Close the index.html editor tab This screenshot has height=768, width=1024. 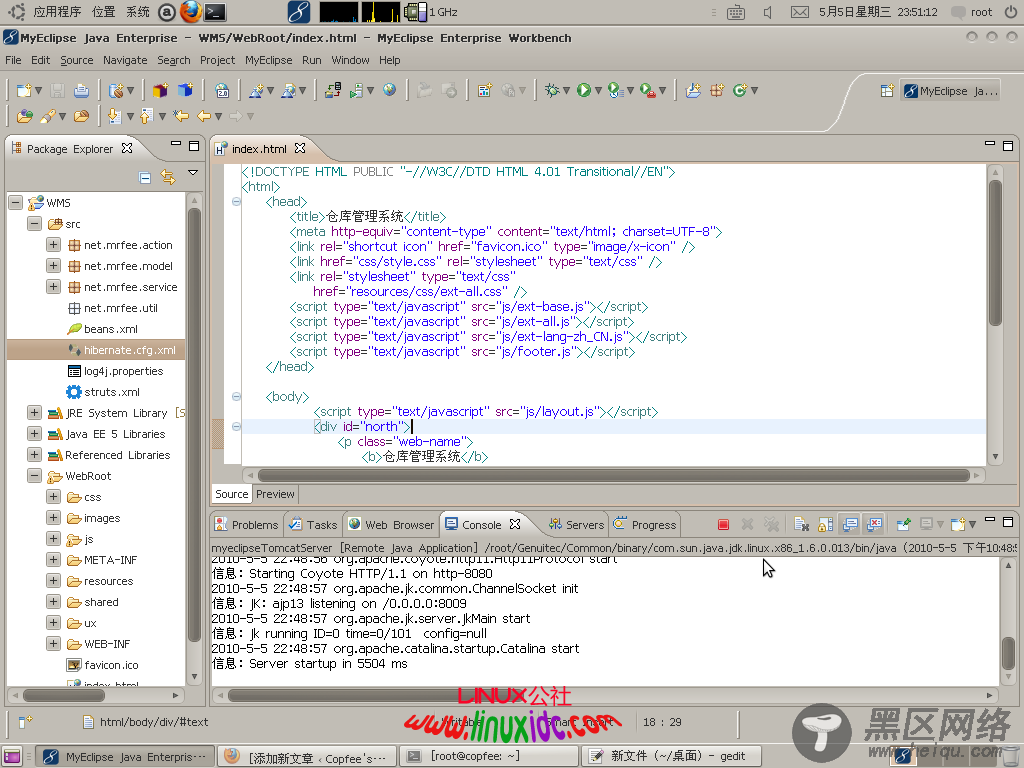point(300,148)
